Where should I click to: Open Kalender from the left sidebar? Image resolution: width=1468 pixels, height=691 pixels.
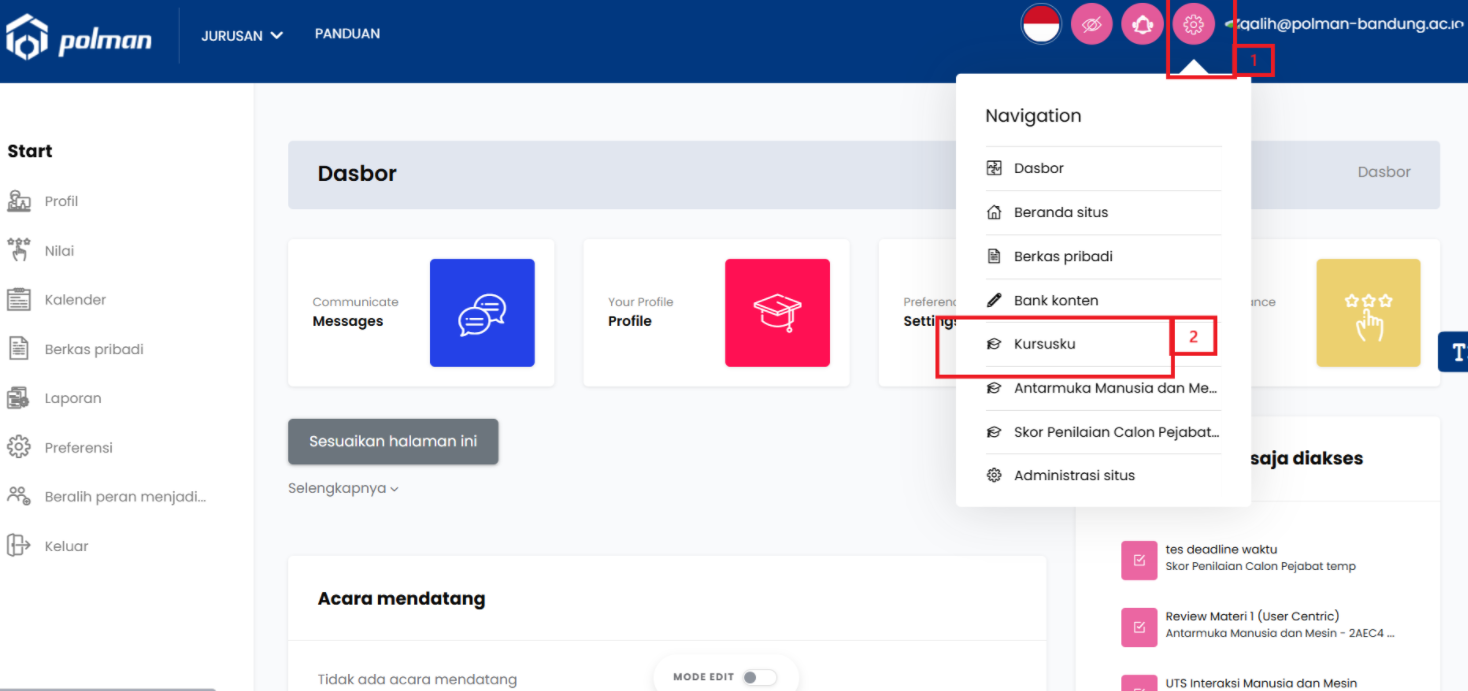pos(75,300)
